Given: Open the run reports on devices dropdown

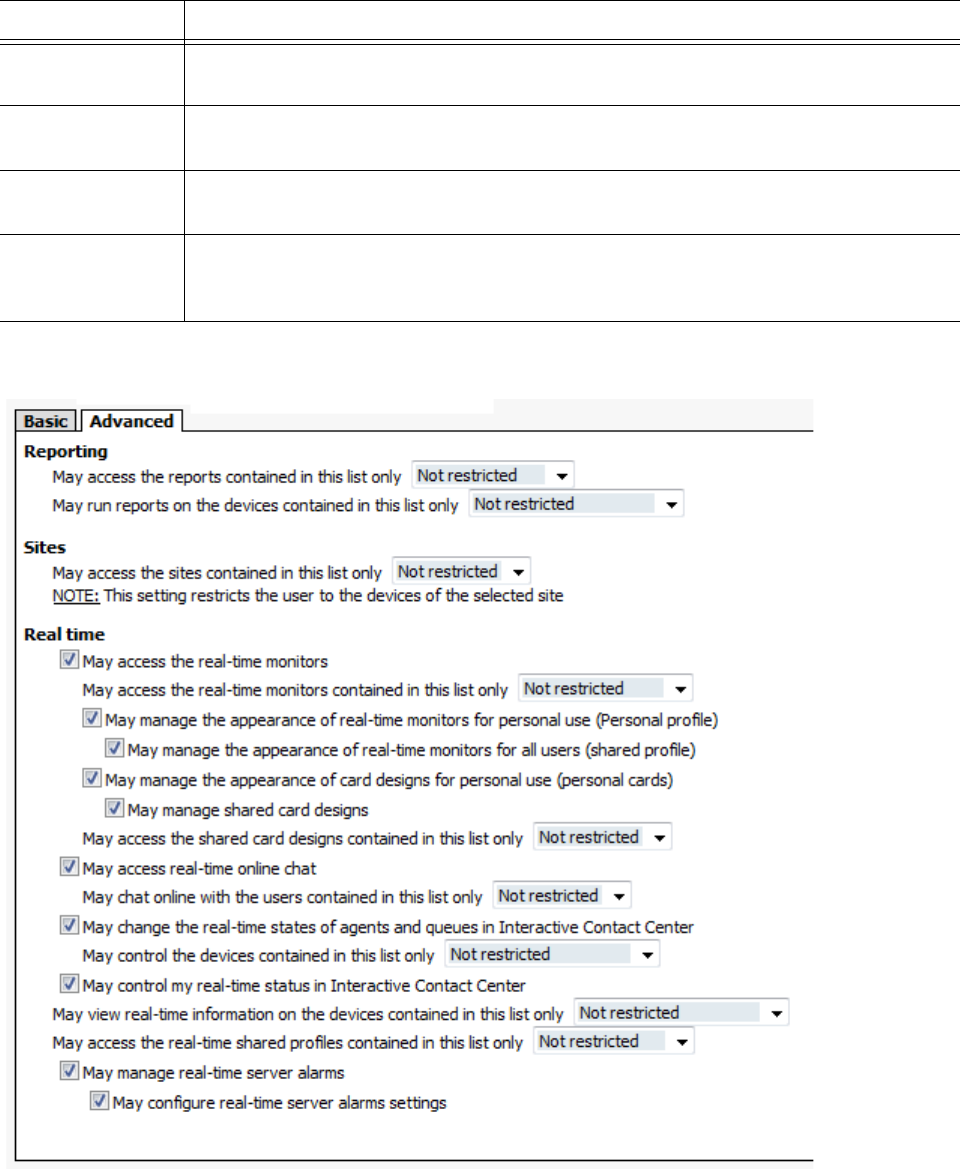Looking at the screenshot, I should [576, 505].
